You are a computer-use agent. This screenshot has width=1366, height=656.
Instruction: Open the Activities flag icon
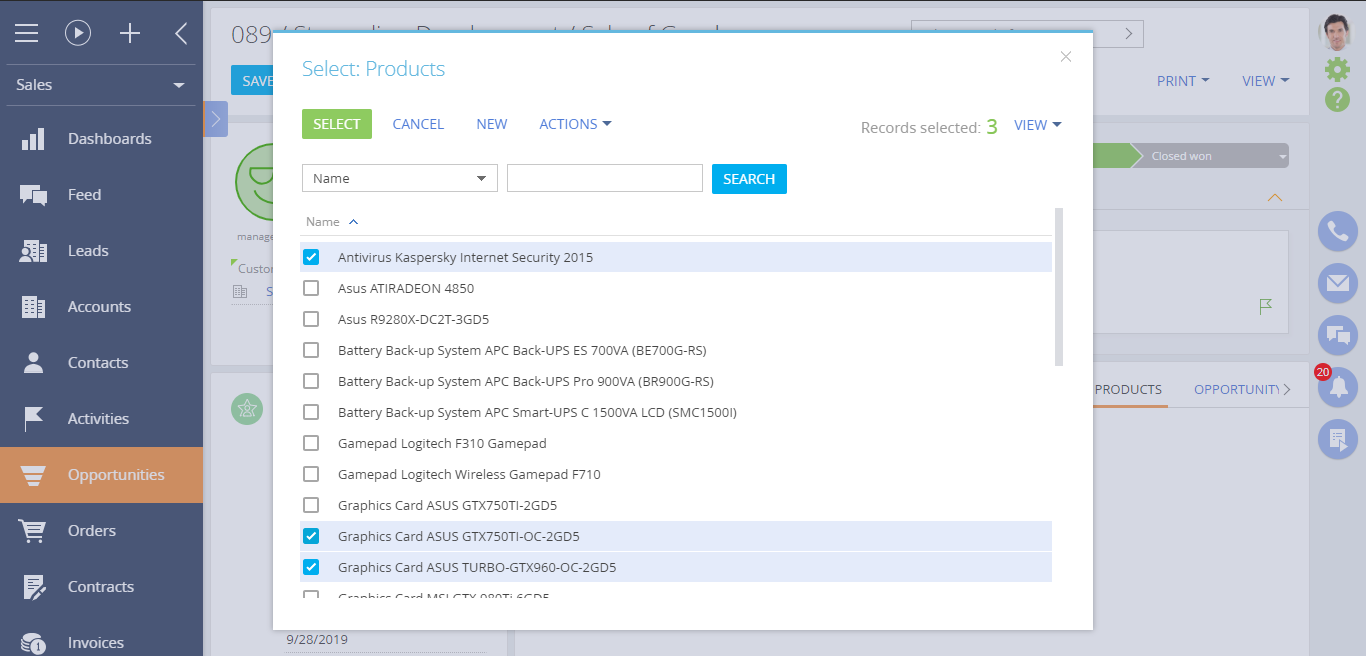[33, 419]
